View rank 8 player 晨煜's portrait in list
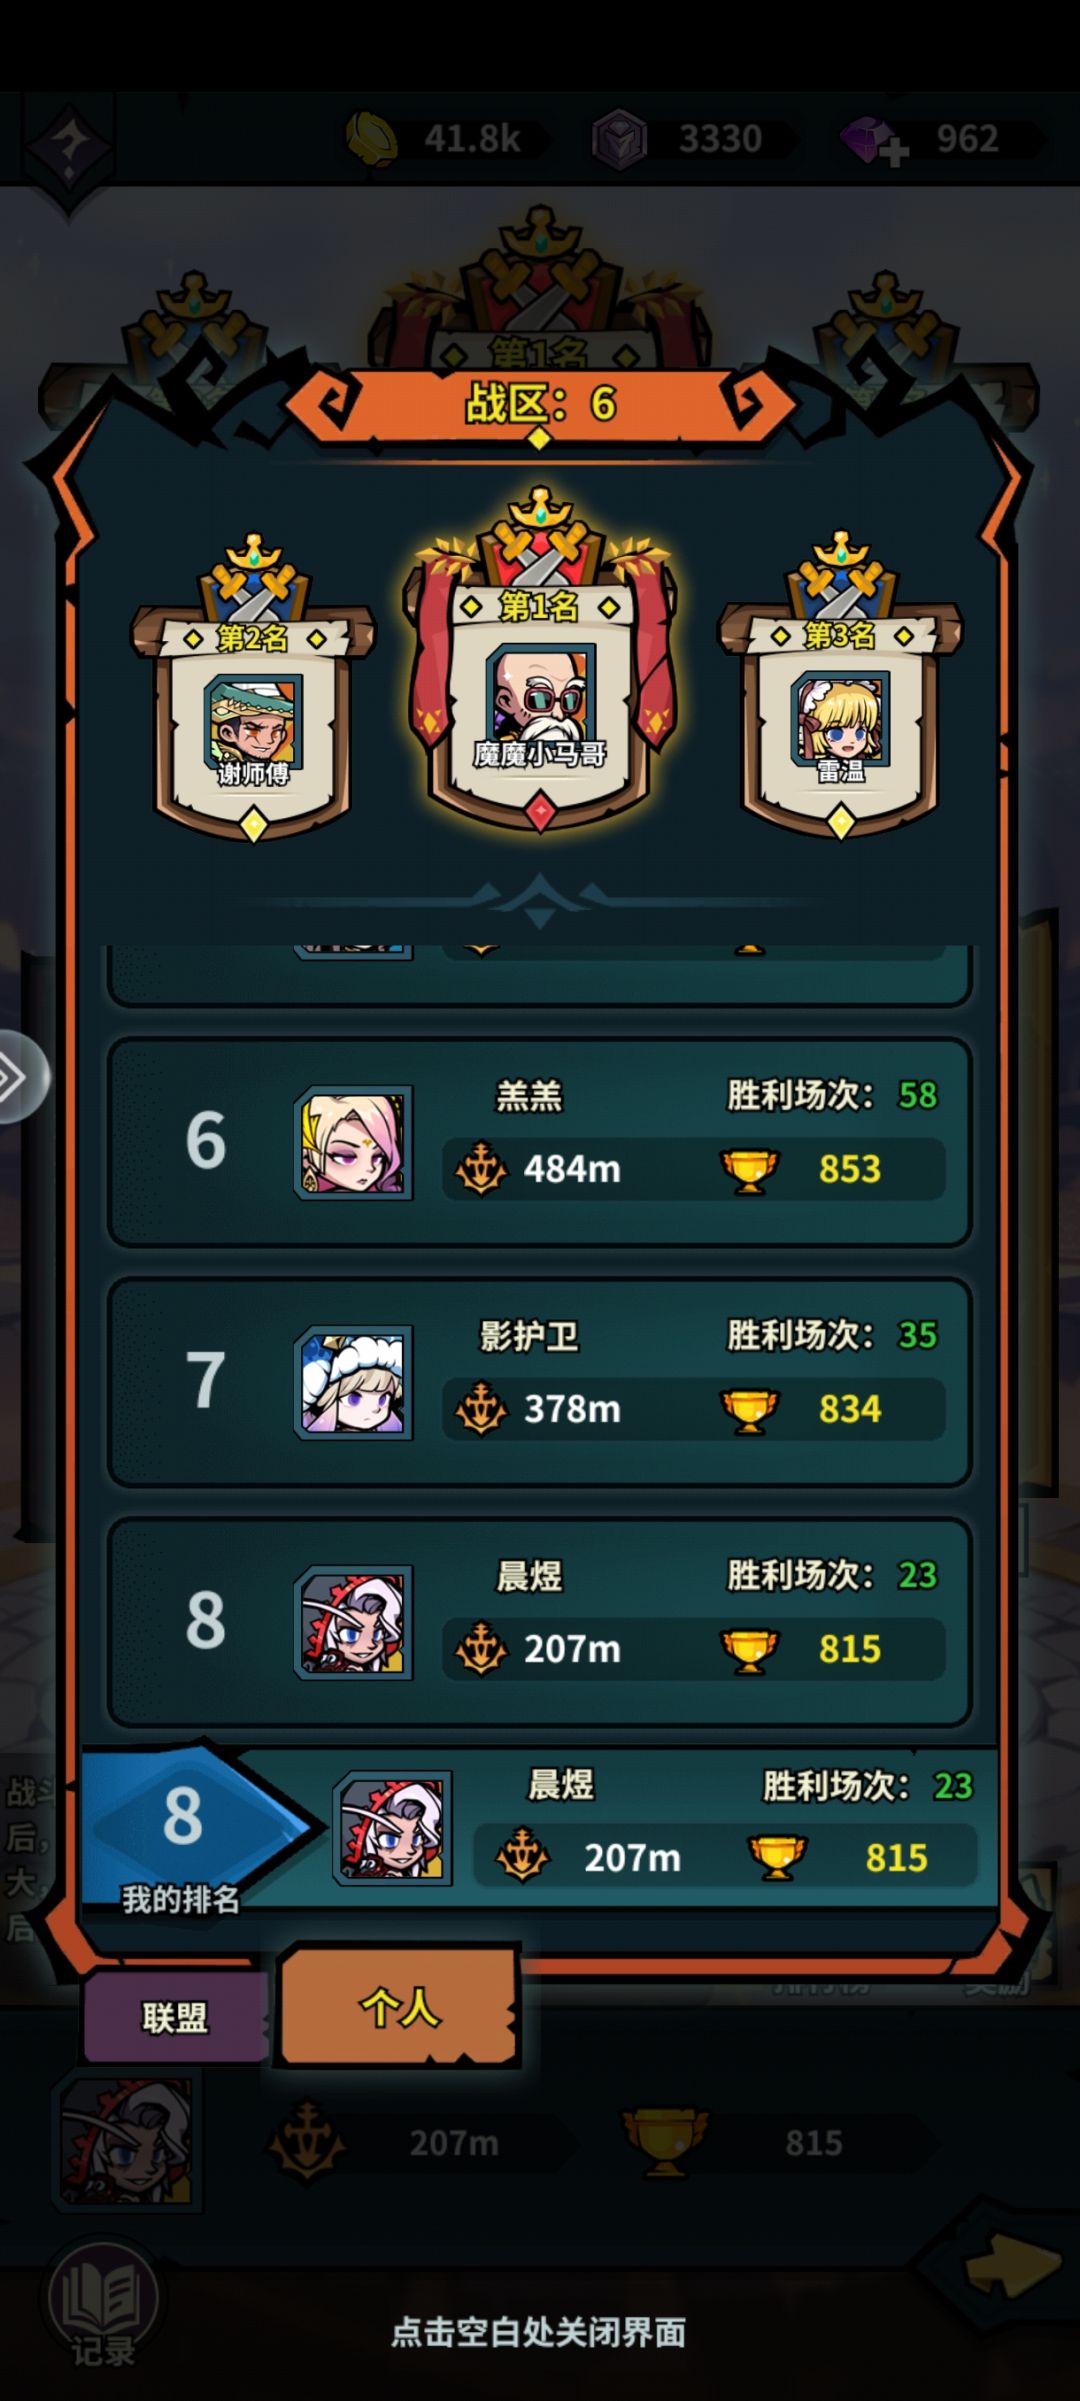The height and width of the screenshot is (2401, 1080). point(353,1622)
